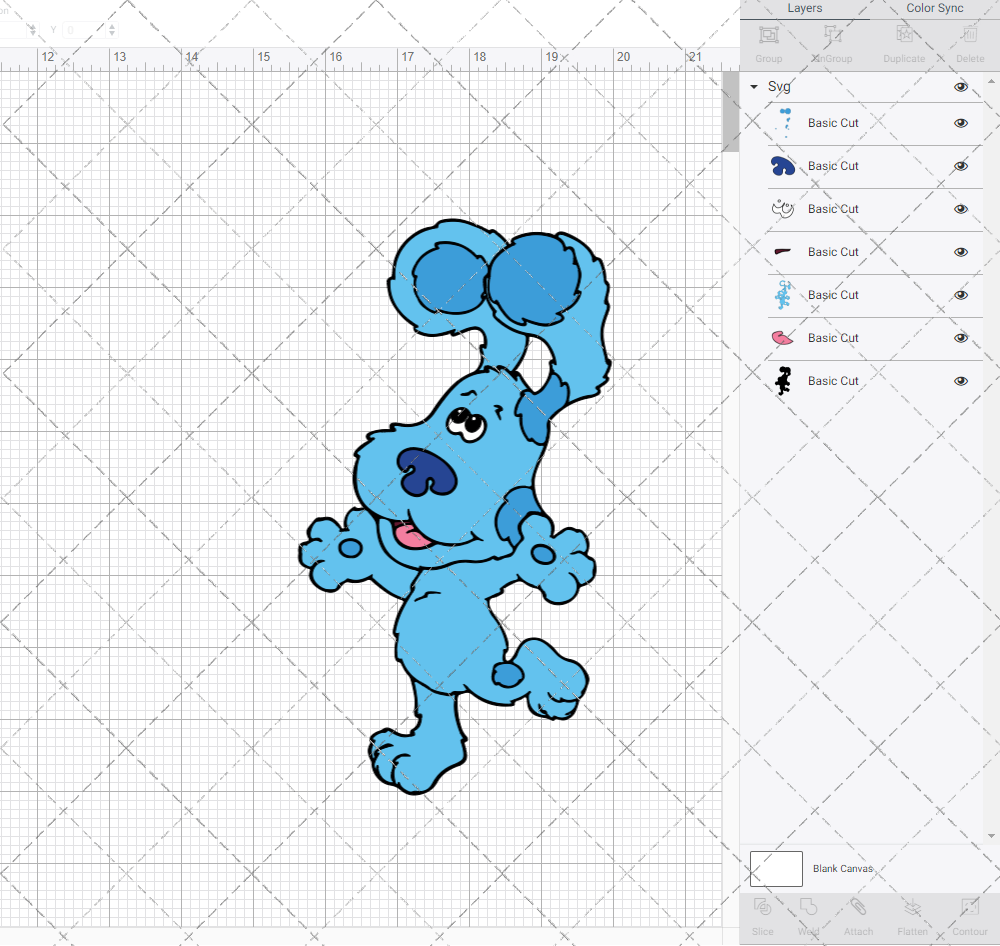
Task: Select the Weld tool icon
Action: 808,906
